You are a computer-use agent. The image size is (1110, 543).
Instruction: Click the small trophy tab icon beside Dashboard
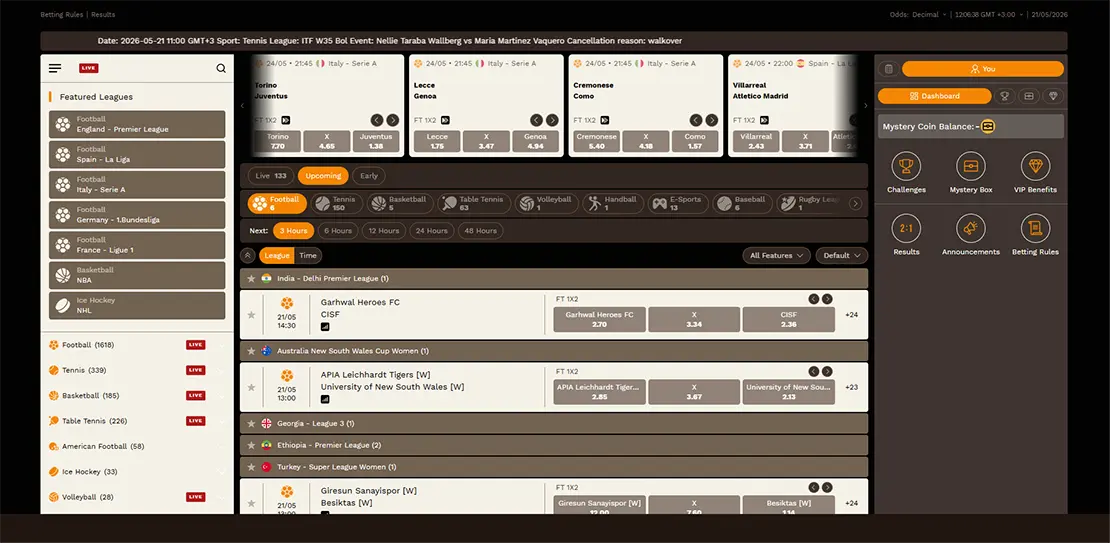click(1004, 96)
